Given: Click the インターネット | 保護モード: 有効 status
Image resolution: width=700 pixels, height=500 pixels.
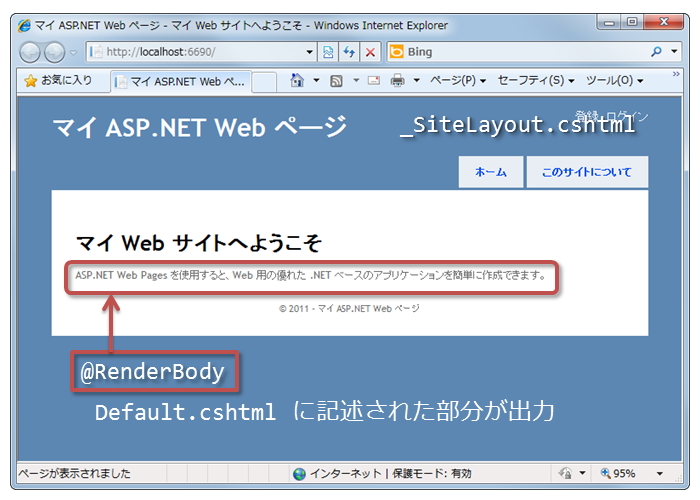Looking at the screenshot, I should point(391,473).
